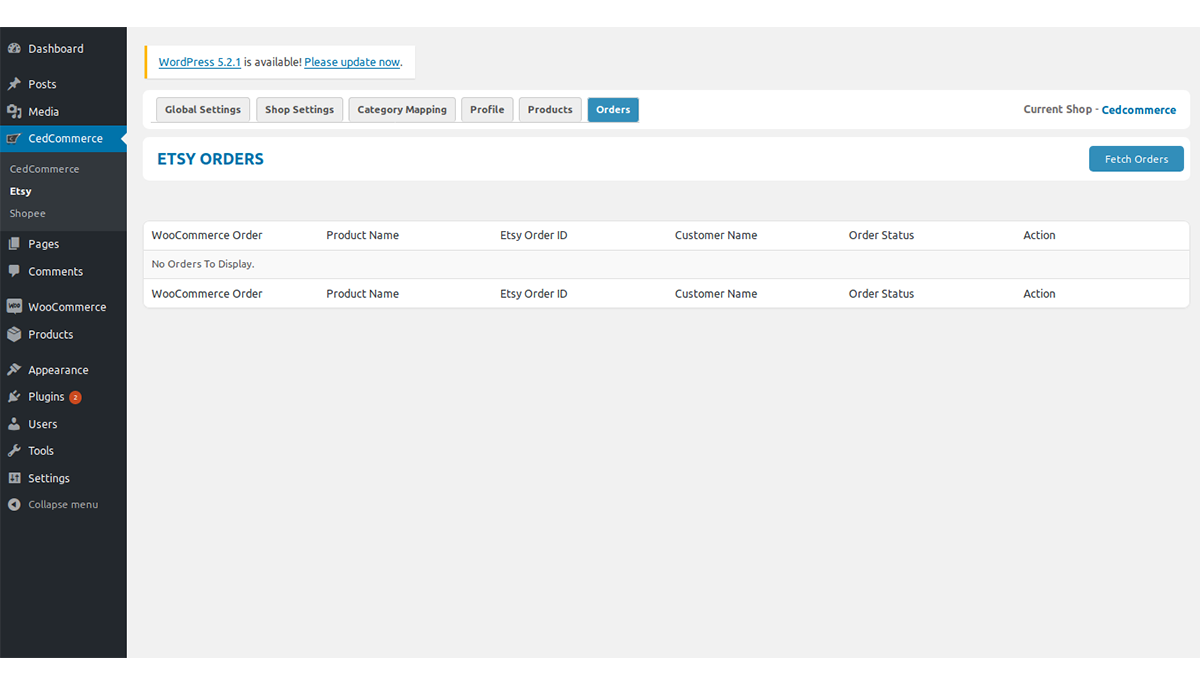The image size is (1200, 684).
Task: Switch to the Category Mapping tab
Action: click(401, 109)
